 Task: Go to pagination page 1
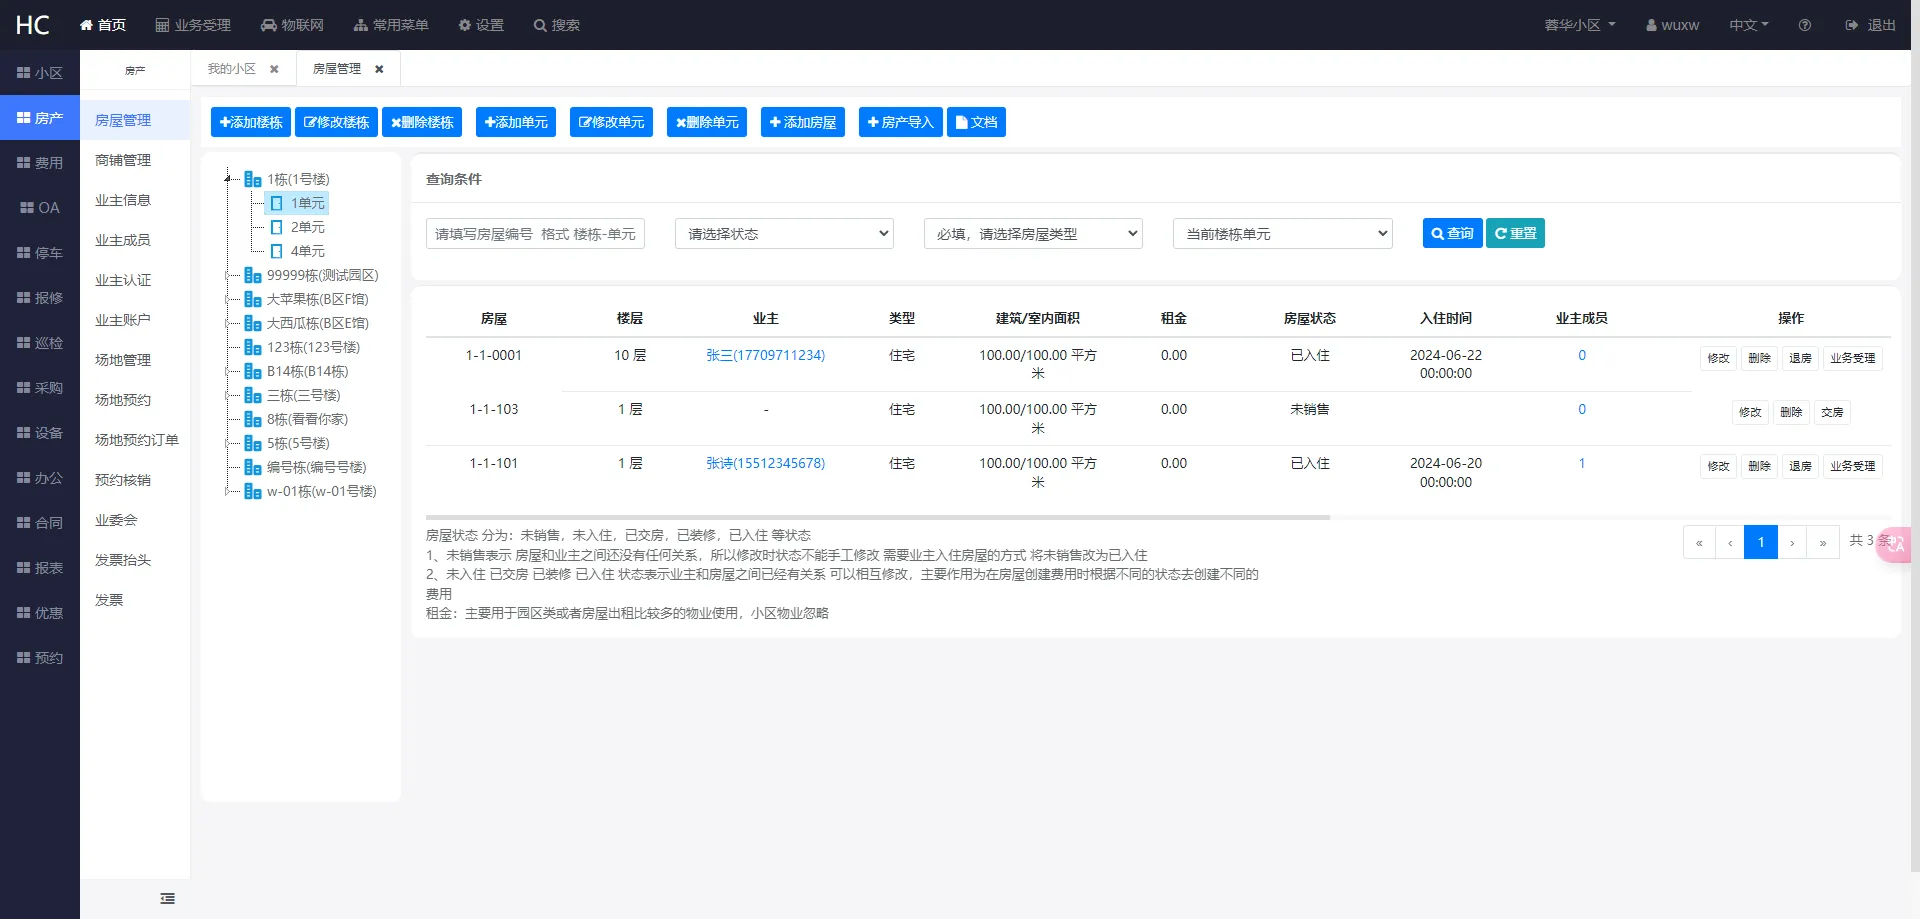click(x=1761, y=542)
